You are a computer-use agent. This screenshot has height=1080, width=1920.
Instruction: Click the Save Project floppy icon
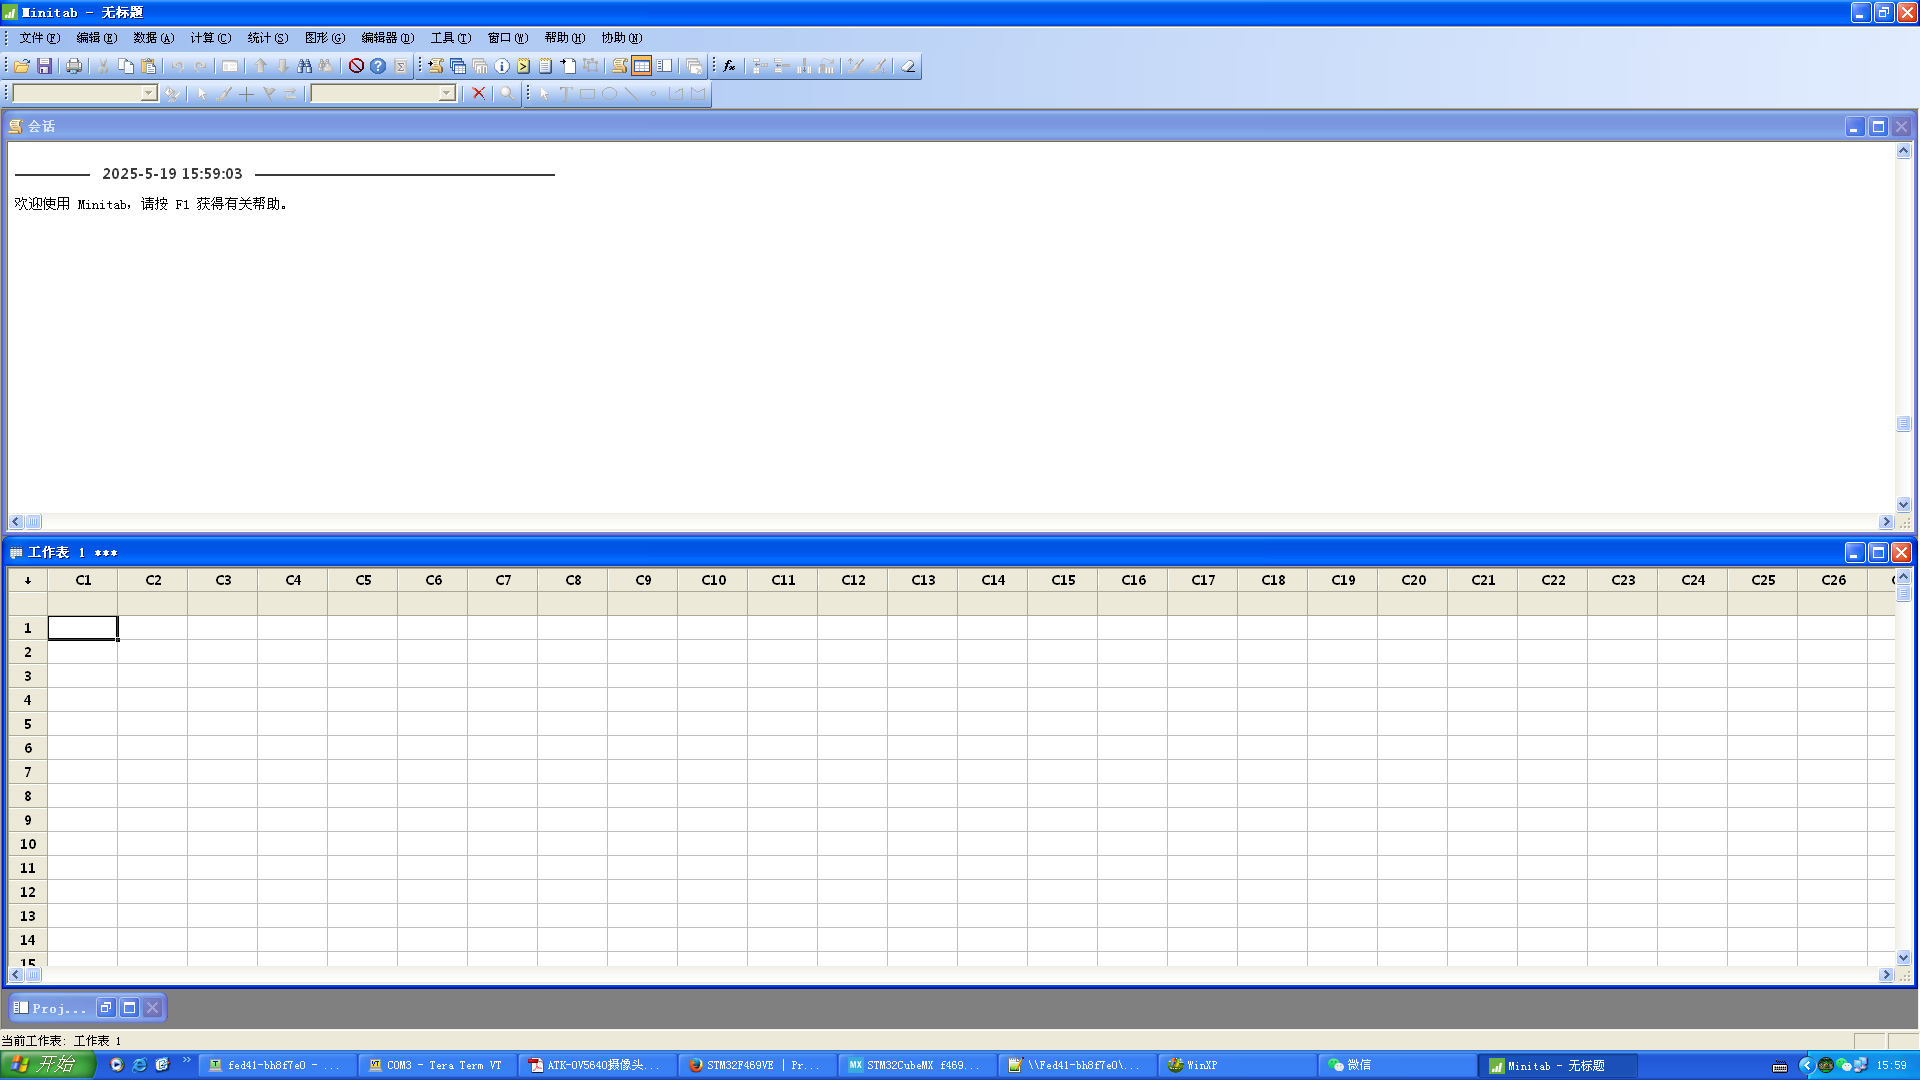[44, 66]
